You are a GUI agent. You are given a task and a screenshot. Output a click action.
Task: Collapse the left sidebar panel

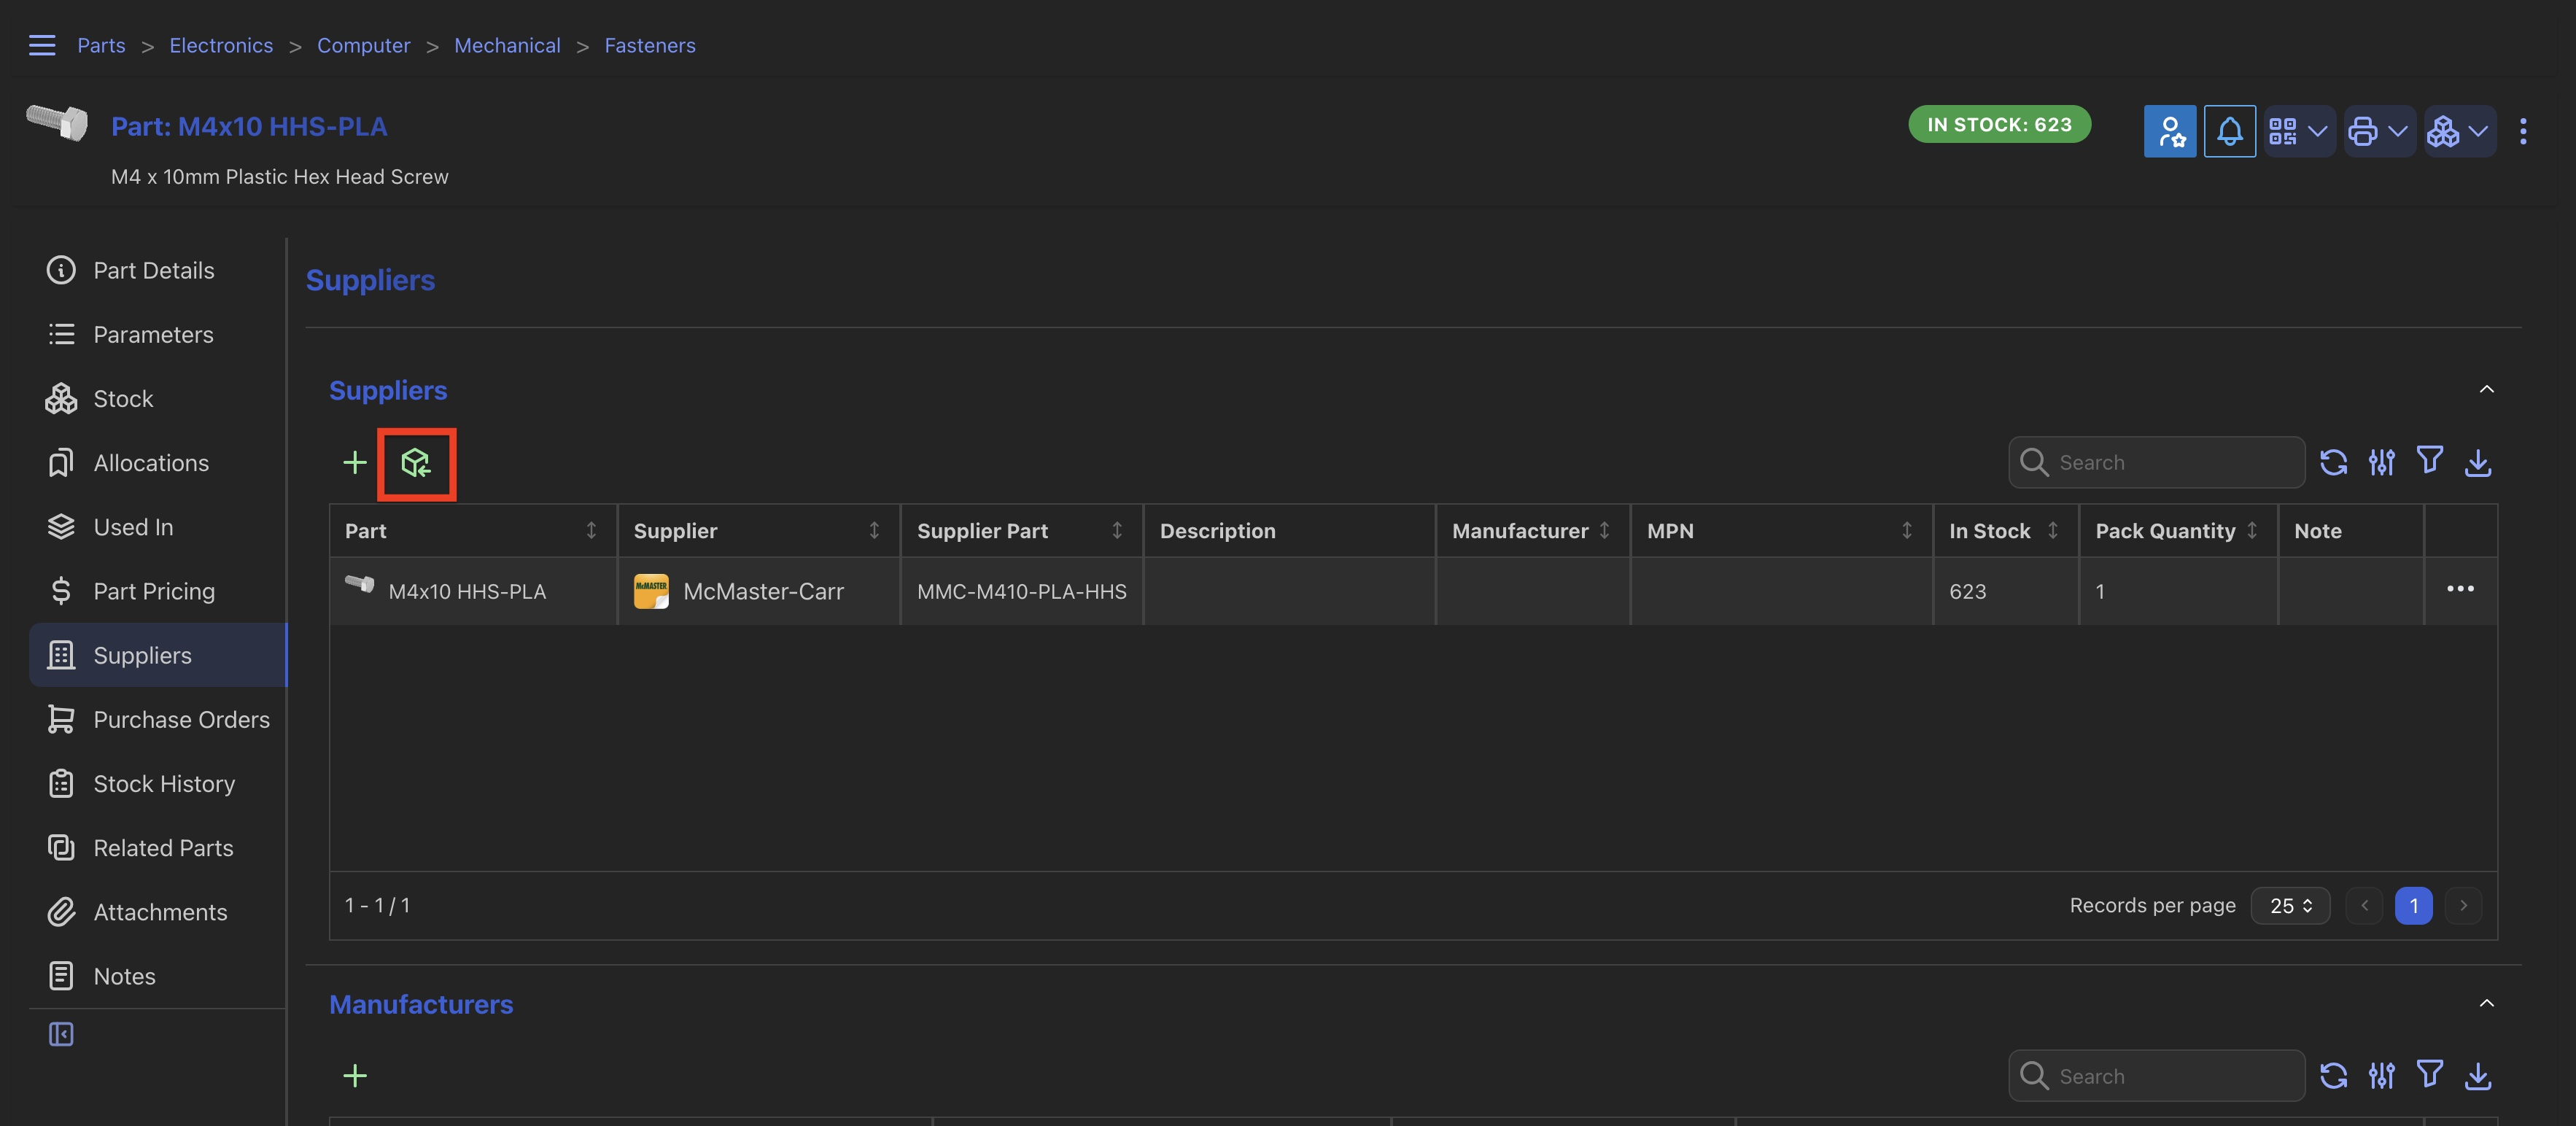(x=61, y=1034)
